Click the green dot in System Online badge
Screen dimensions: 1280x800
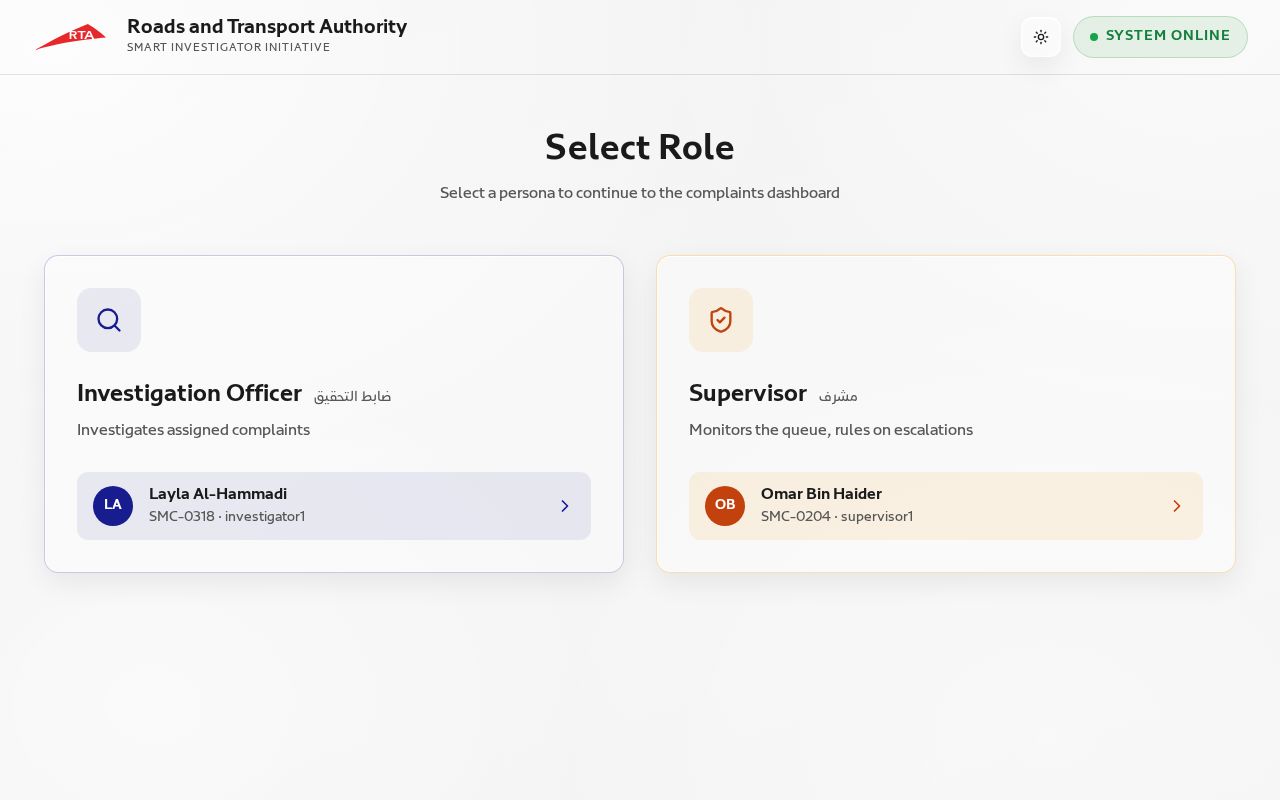click(x=1094, y=37)
